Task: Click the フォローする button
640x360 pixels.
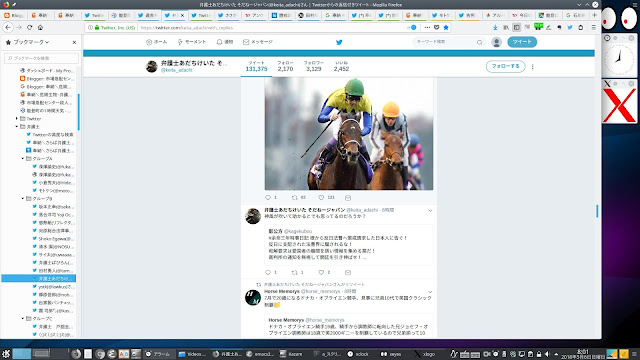Action: coord(505,66)
